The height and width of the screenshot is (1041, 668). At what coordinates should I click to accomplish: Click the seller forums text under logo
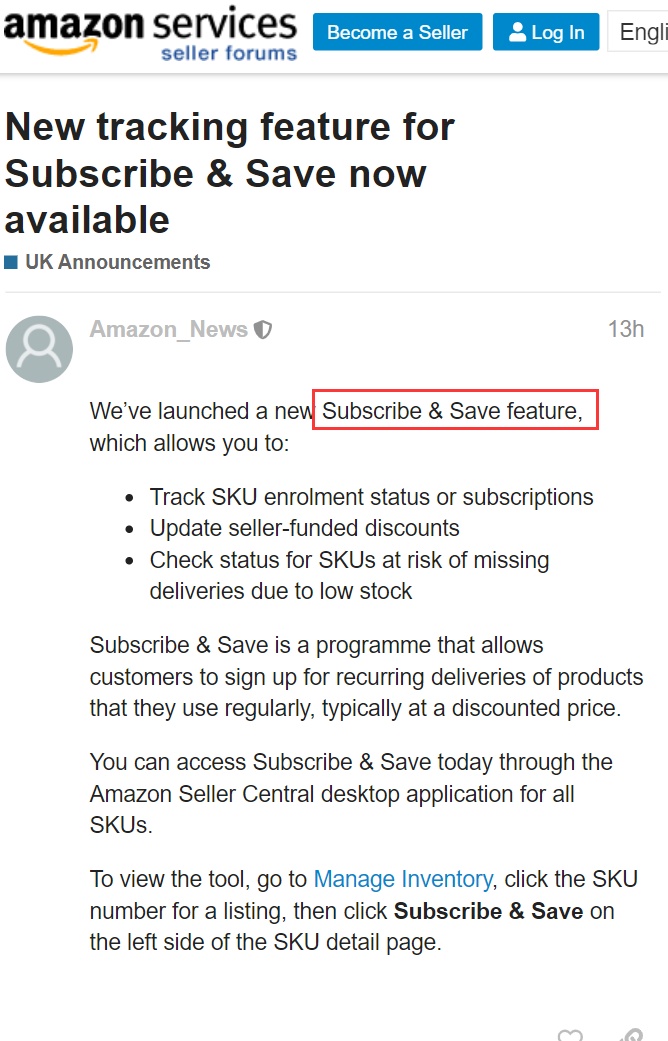click(x=228, y=53)
